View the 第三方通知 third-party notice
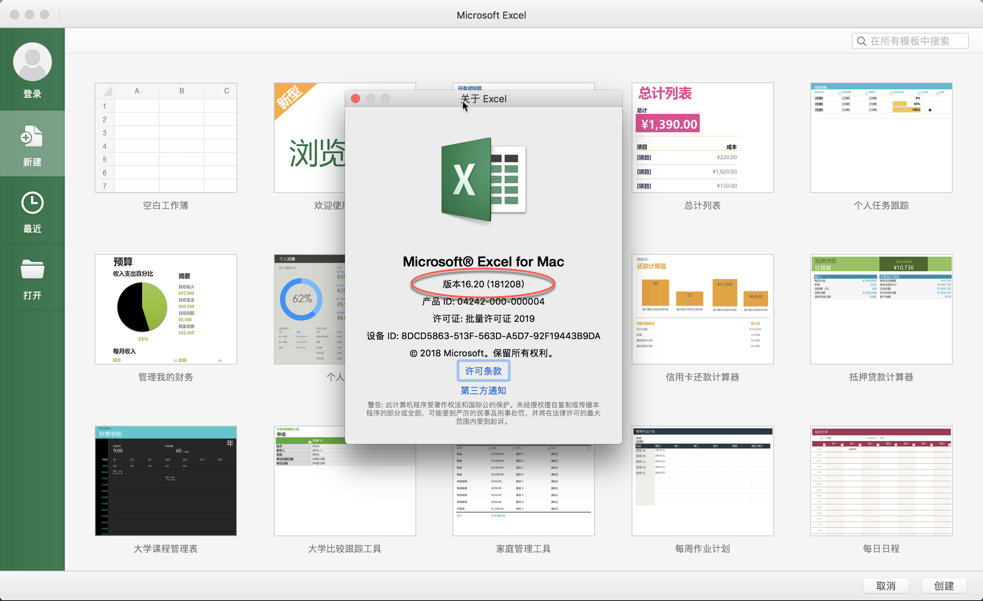This screenshot has height=601, width=983. [x=483, y=390]
